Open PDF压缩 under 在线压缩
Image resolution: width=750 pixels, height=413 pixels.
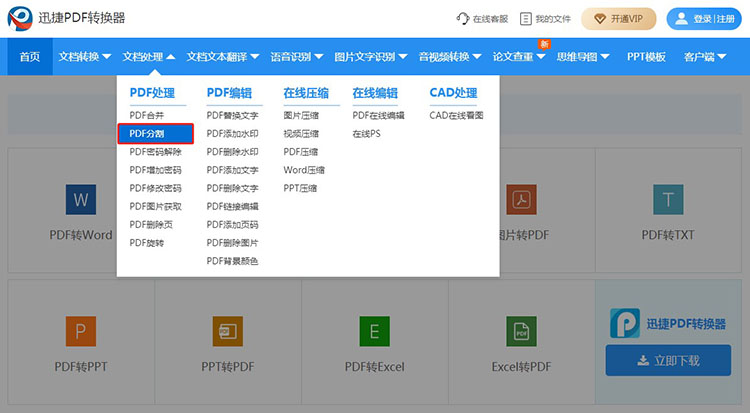pos(300,152)
